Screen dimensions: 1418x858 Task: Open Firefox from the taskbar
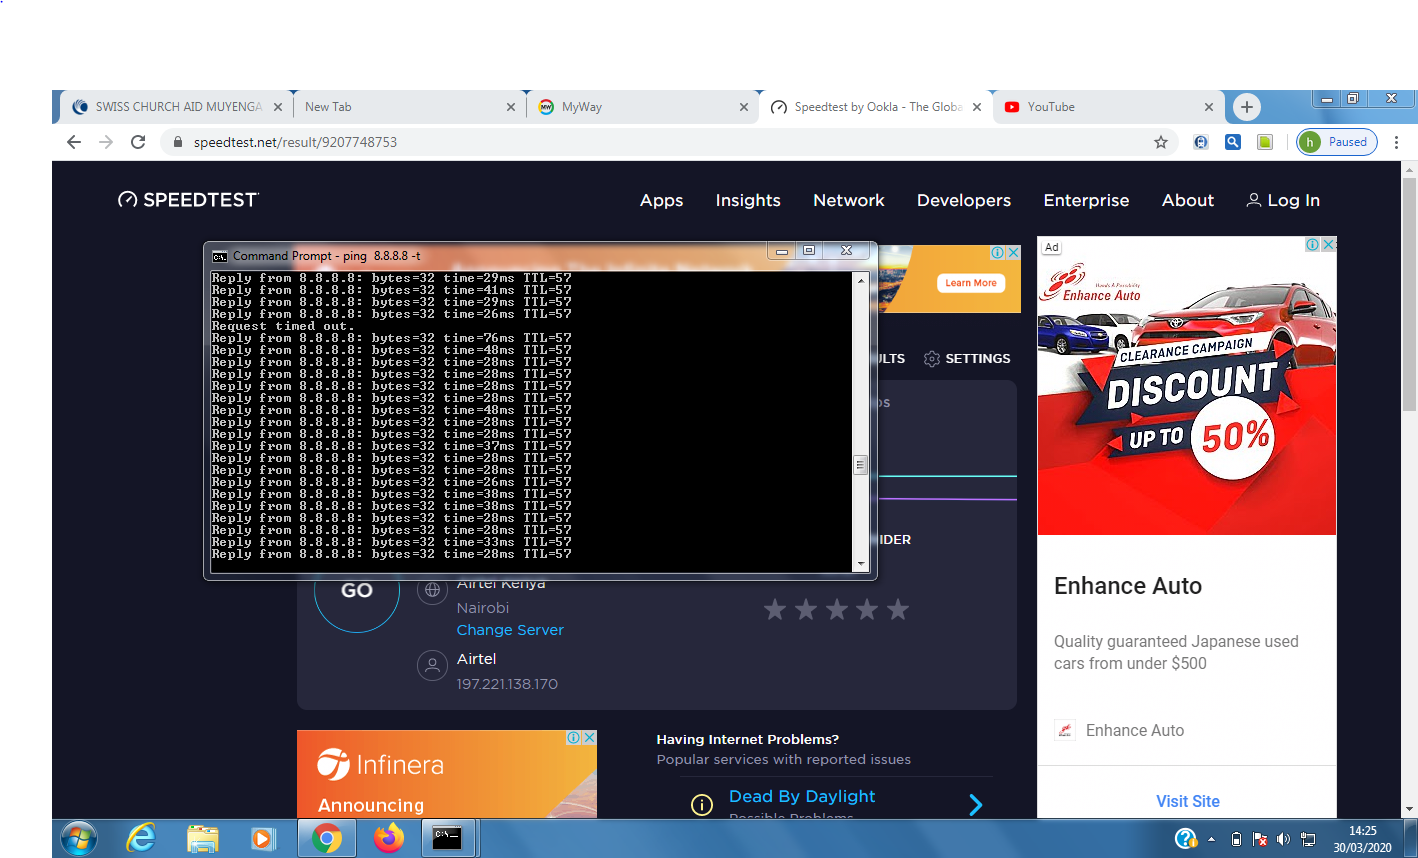pyautogui.click(x=388, y=838)
